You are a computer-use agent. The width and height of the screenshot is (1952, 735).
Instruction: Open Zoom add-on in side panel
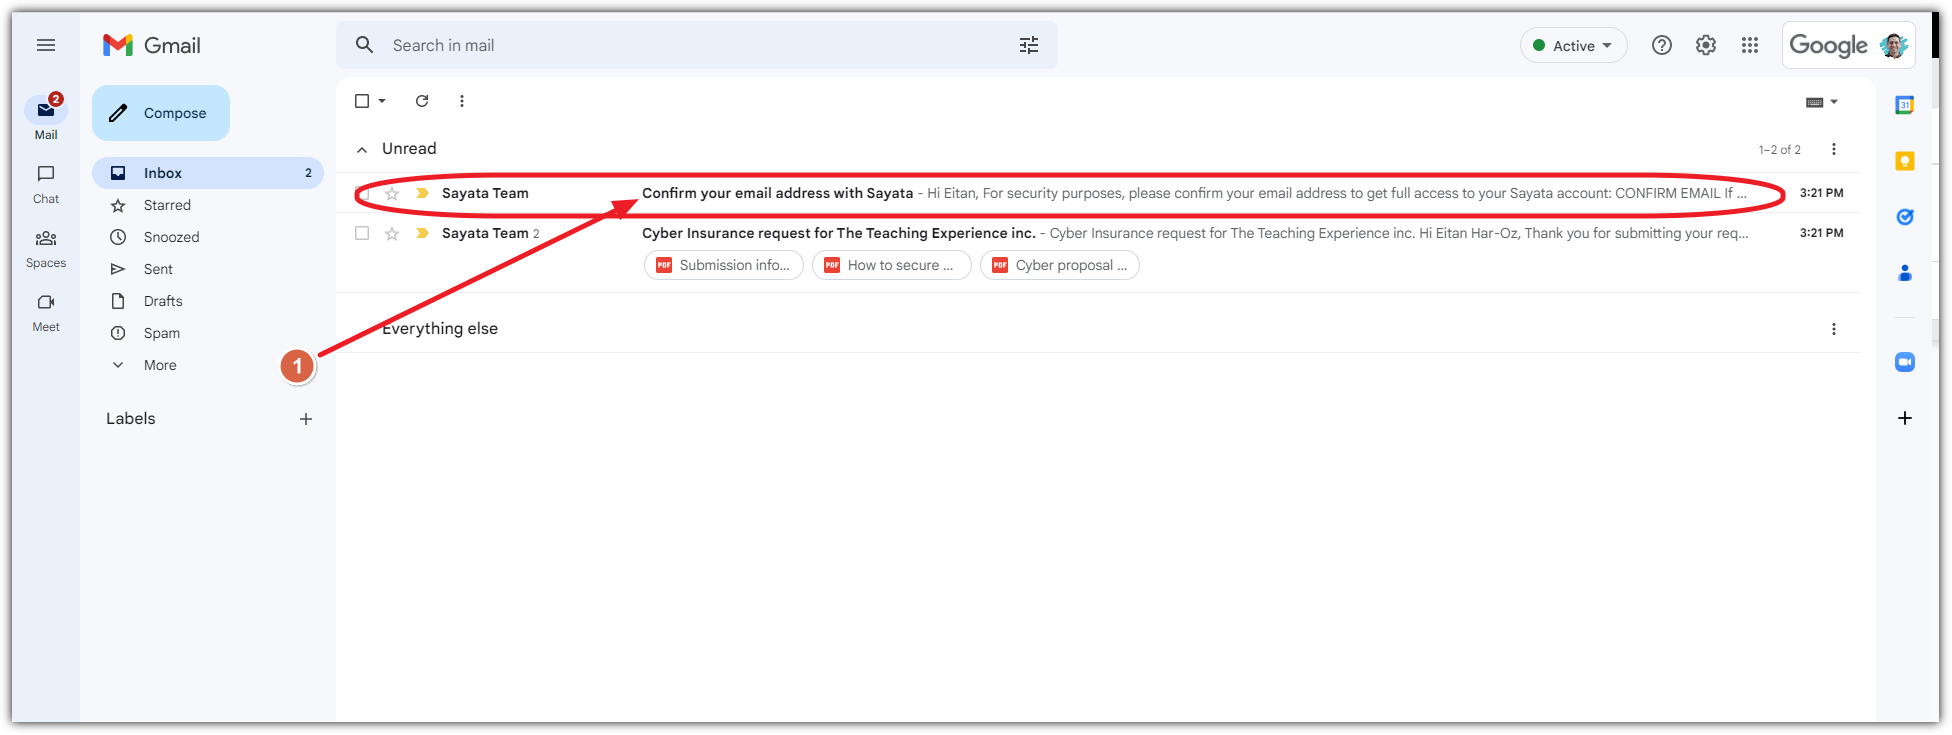(1905, 362)
